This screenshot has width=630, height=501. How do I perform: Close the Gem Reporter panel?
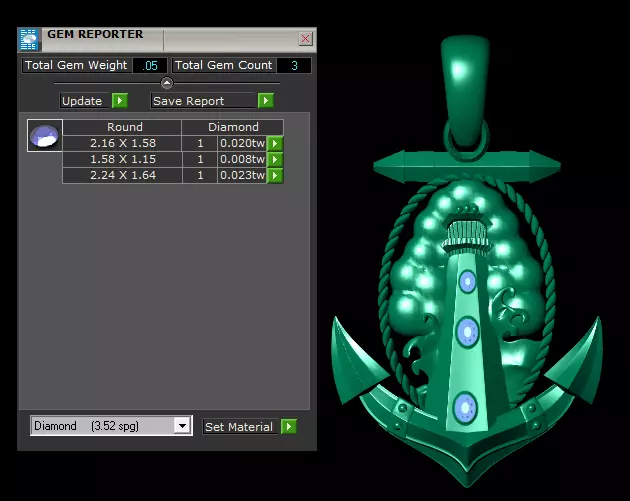[x=305, y=39]
